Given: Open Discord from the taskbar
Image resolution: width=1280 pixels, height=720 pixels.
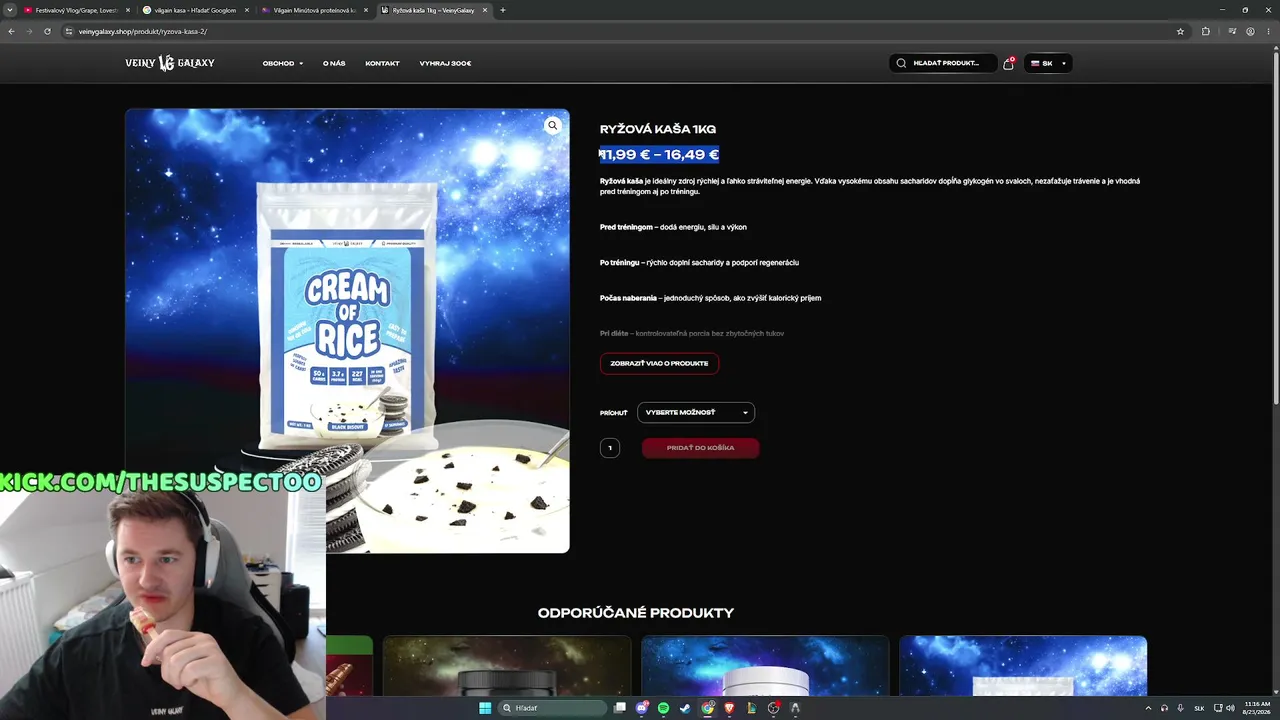Looking at the screenshot, I should [x=642, y=708].
